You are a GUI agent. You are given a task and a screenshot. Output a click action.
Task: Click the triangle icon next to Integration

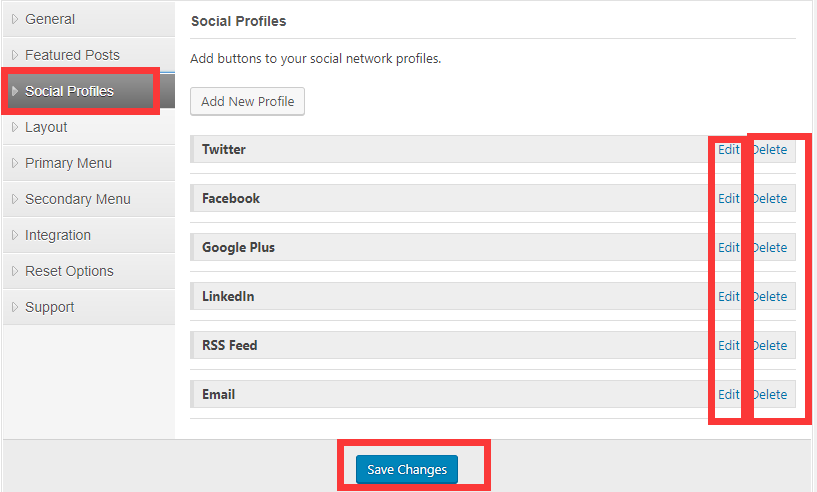15,235
